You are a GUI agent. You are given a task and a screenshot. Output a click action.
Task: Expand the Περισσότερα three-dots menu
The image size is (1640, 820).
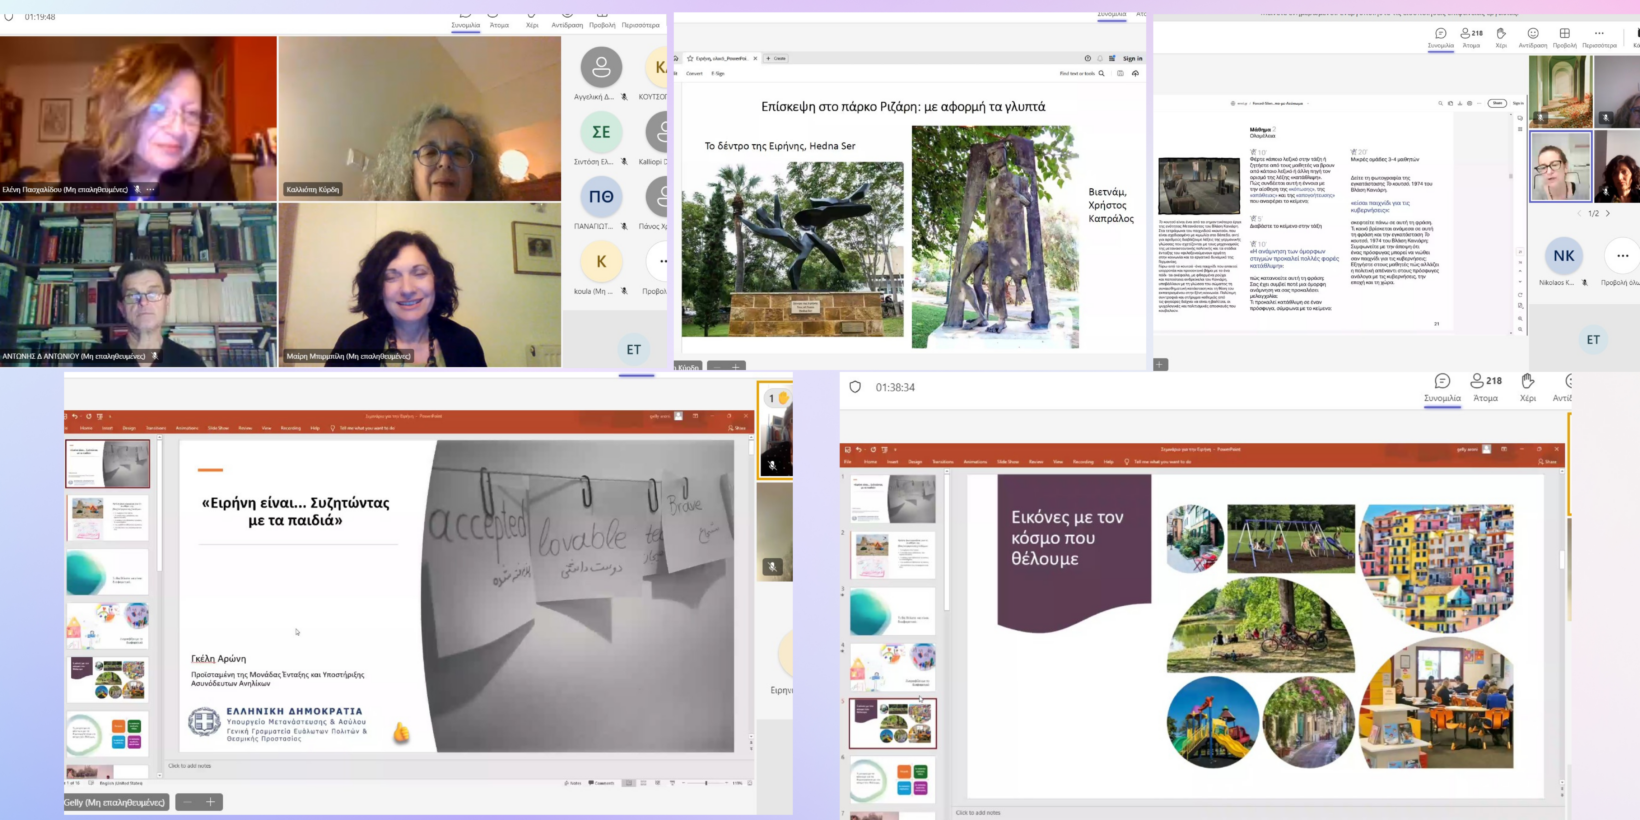(1599, 34)
